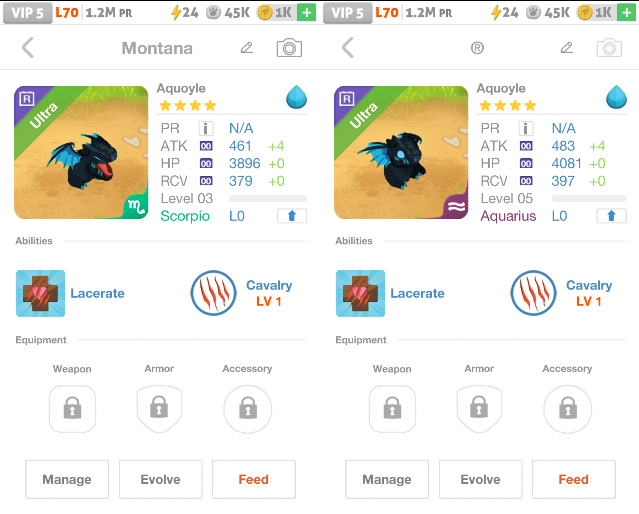Tap the Cavalry claw icon in right panel
639x514 pixels.
533,293
